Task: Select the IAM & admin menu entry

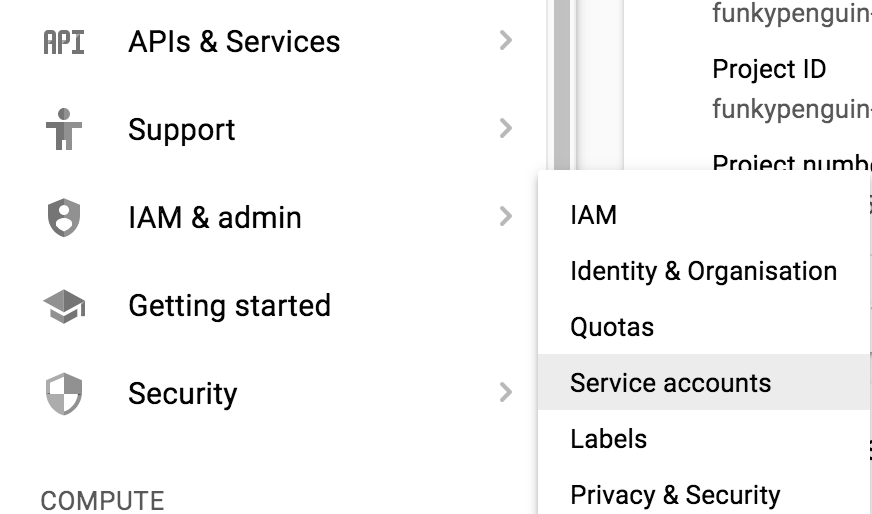Action: pos(215,218)
